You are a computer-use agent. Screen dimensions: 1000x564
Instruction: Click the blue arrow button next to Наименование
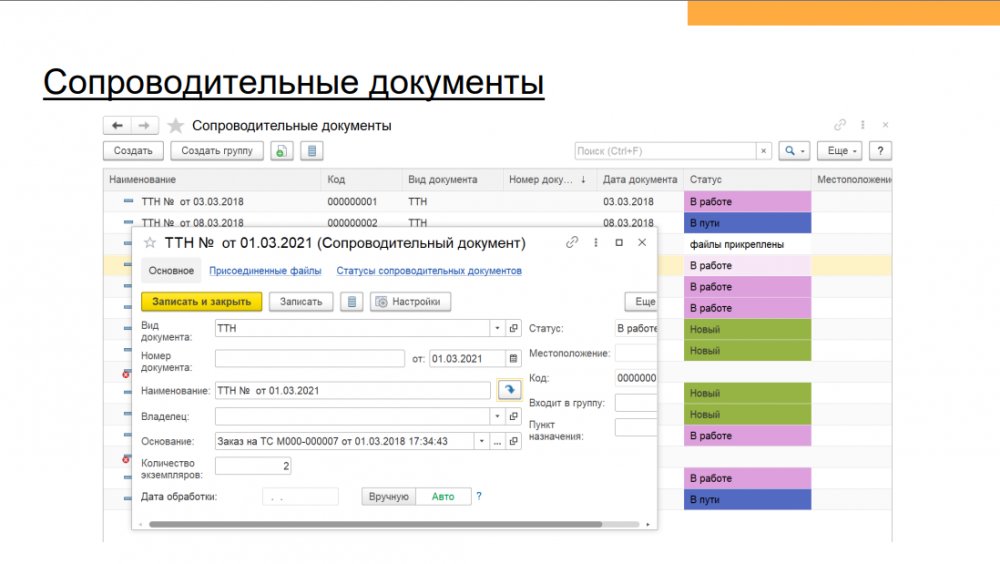click(x=509, y=391)
